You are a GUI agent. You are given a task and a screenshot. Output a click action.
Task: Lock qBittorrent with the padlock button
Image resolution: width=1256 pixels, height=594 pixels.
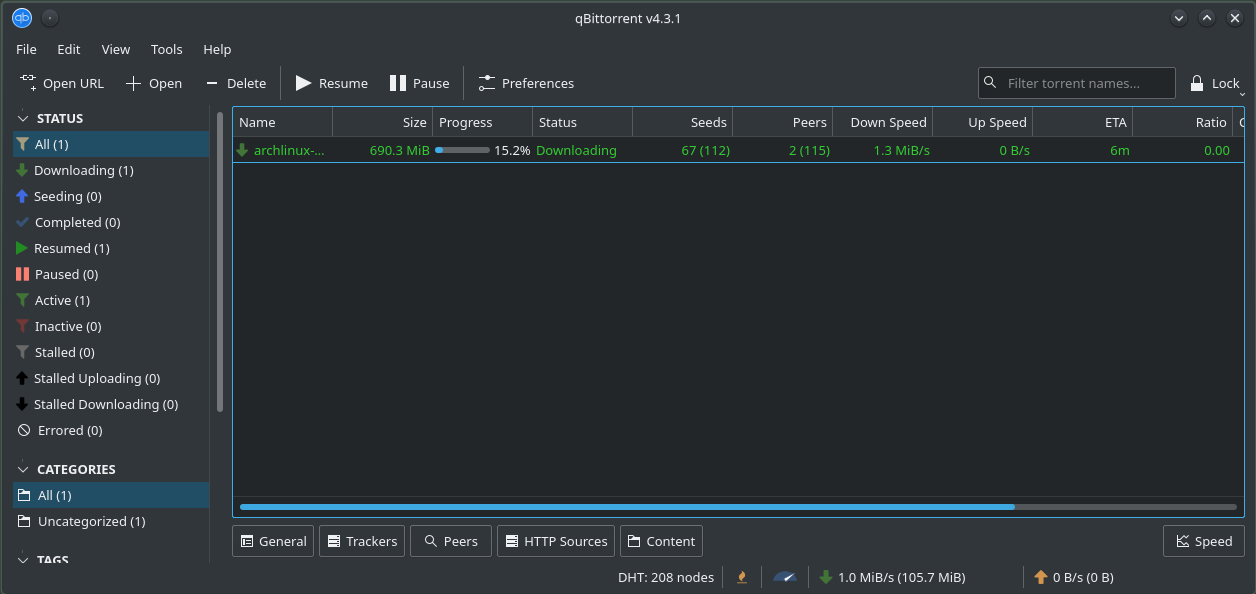click(1213, 83)
